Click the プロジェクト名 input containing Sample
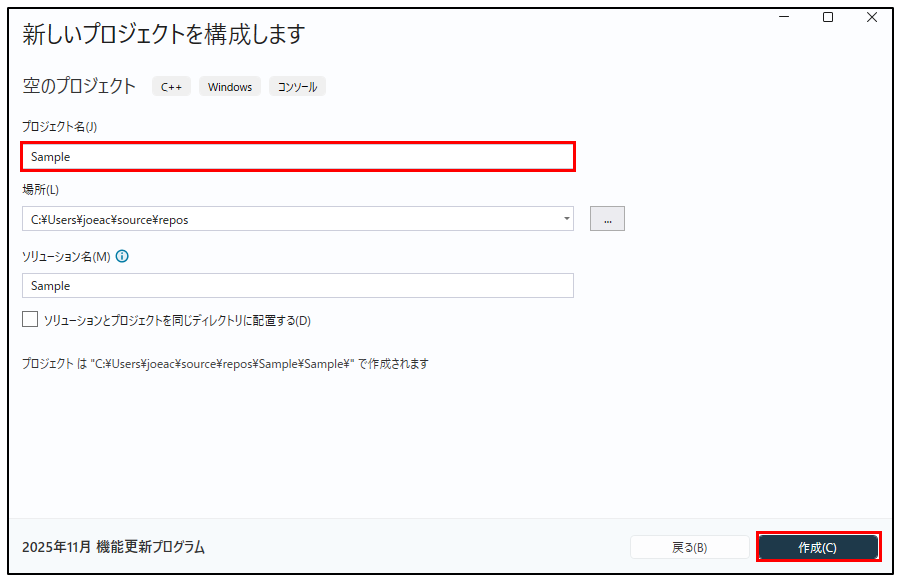This screenshot has width=902, height=583. pos(297,157)
